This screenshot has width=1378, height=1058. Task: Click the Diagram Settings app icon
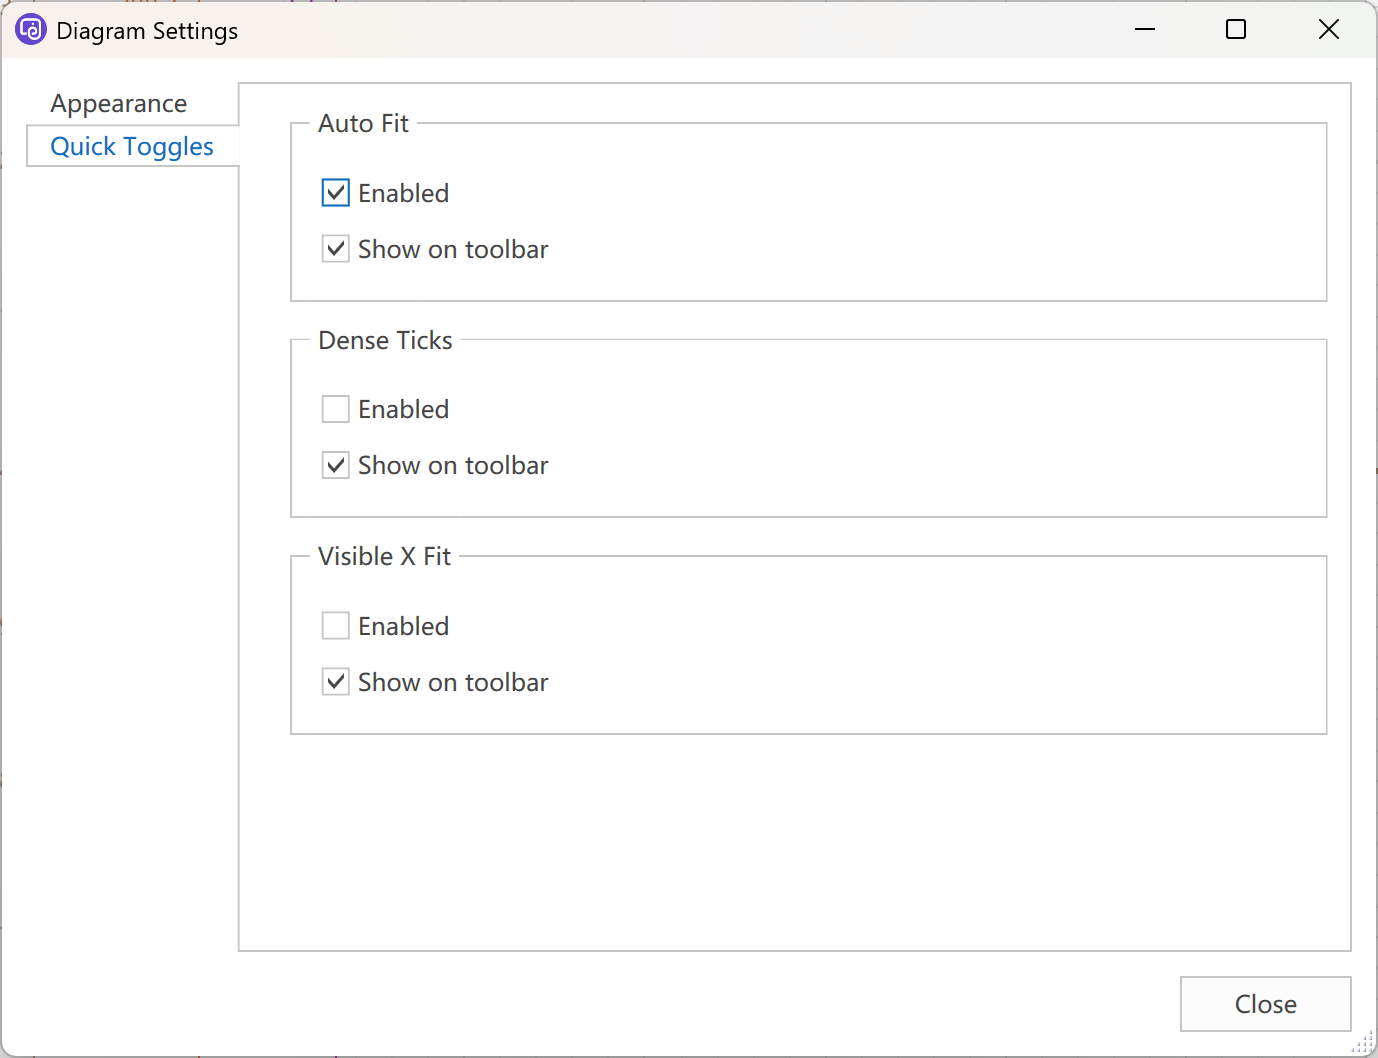31,30
